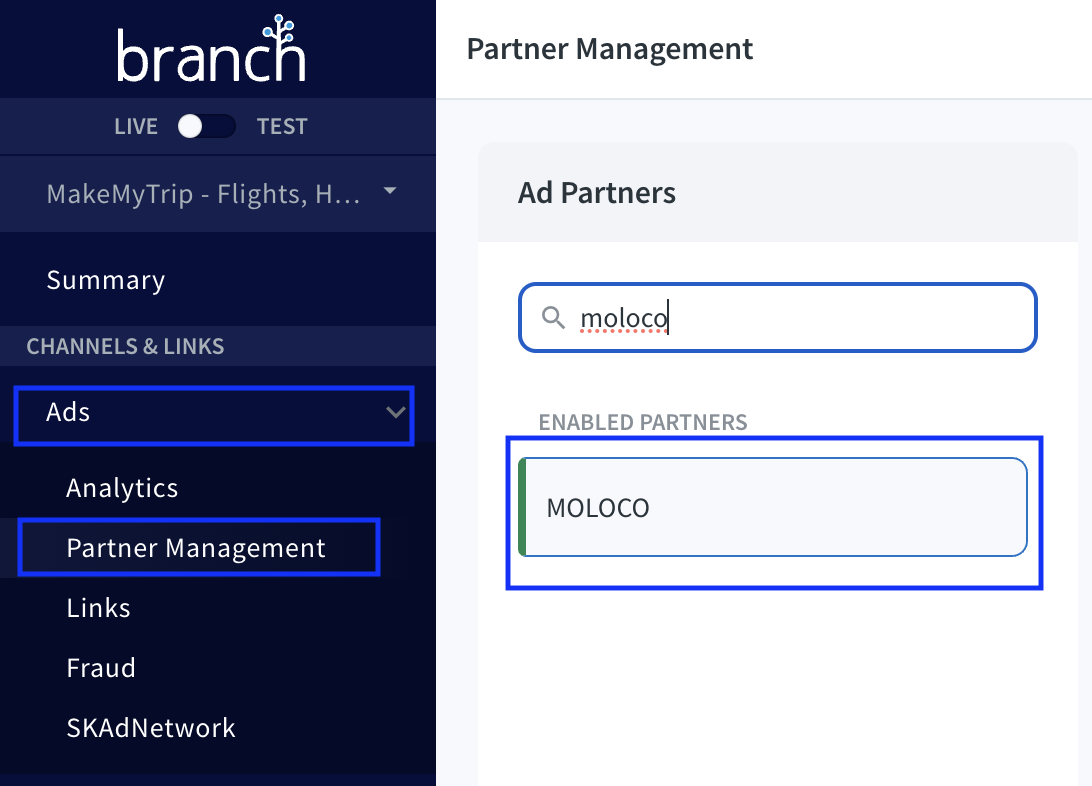Select the LIVE environment label
The image size is (1092, 786).
(x=136, y=127)
